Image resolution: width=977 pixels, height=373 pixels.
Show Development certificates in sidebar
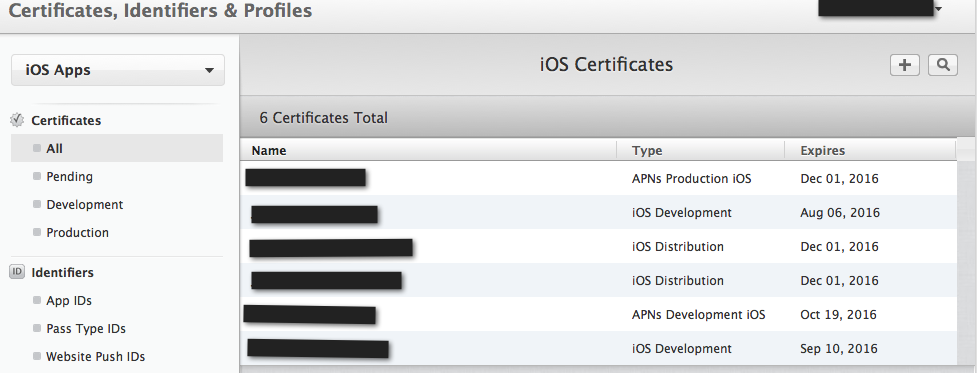84,204
